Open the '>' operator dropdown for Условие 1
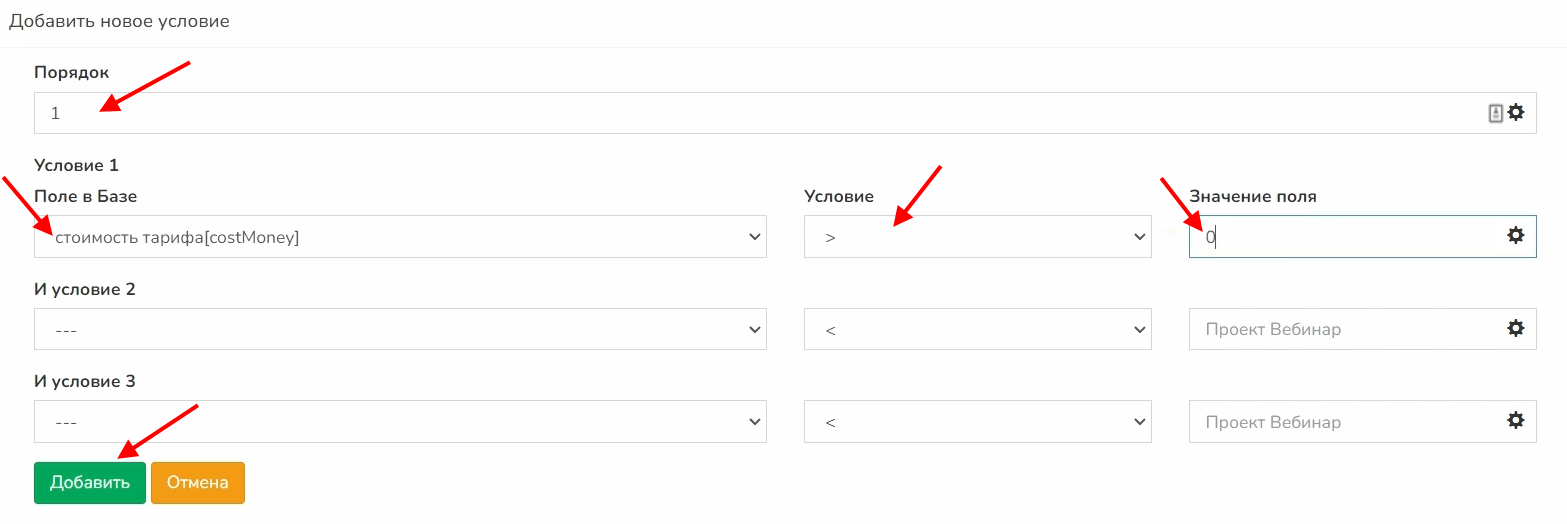 (x=977, y=237)
